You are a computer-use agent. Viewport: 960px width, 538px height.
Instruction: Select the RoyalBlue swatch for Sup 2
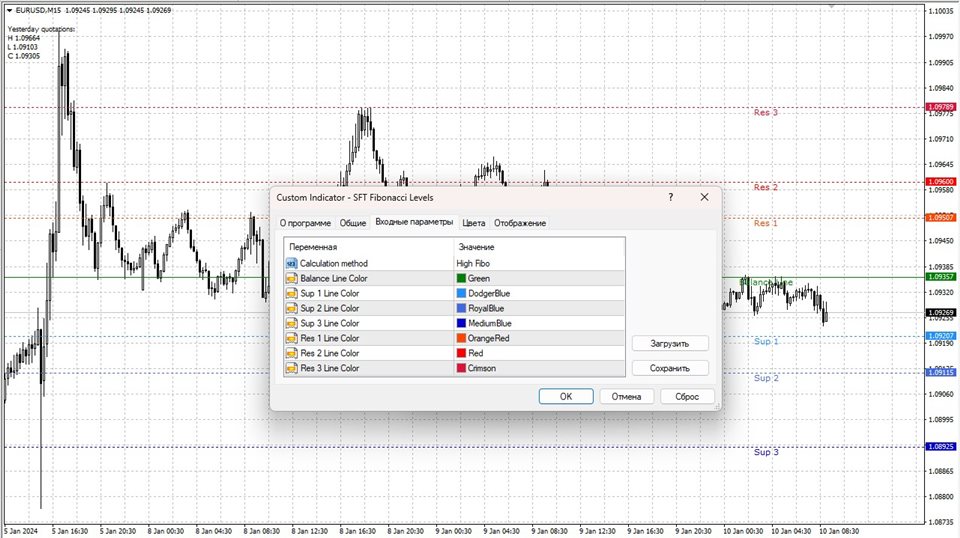click(462, 308)
